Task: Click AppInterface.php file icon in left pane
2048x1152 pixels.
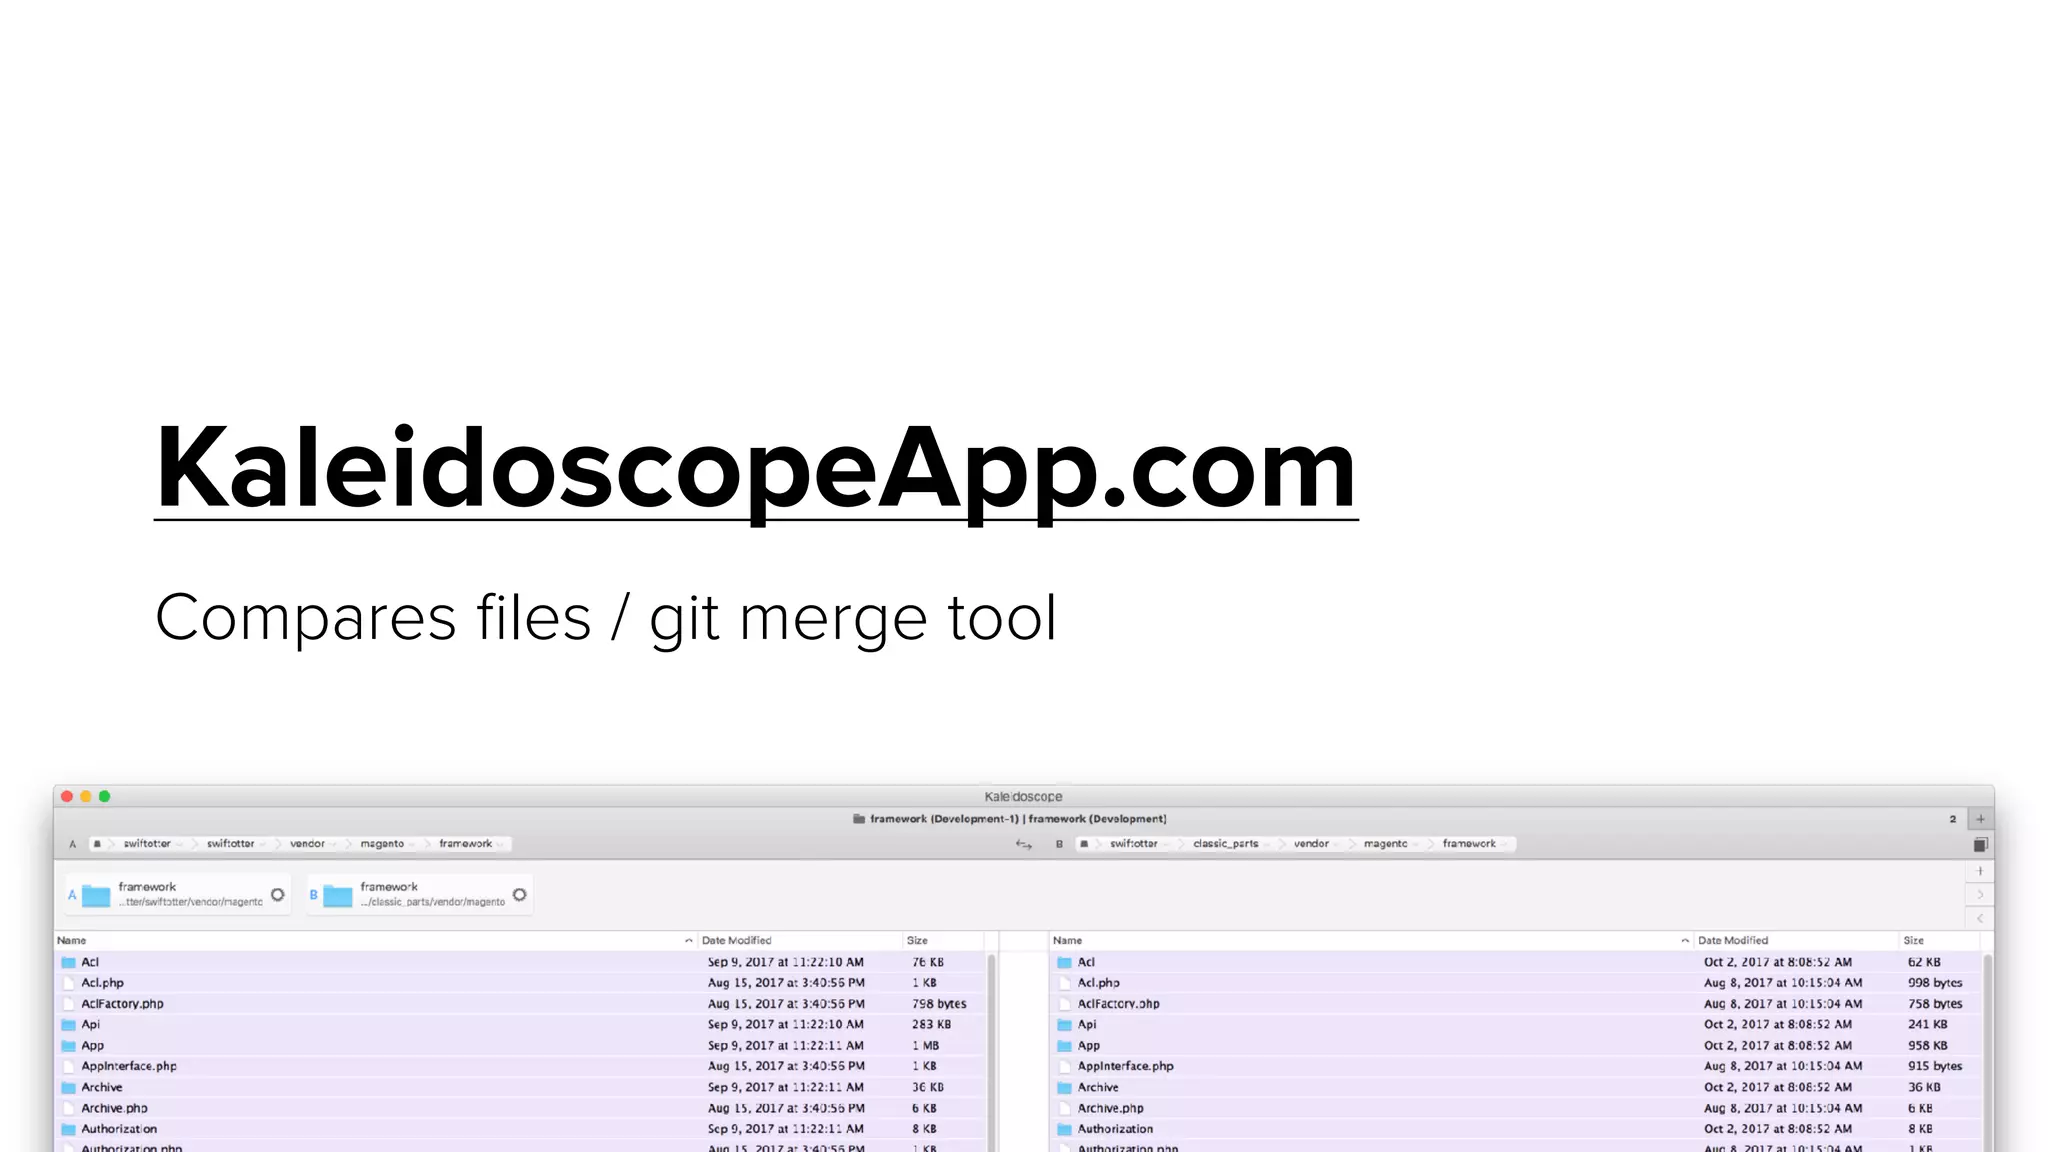Action: [69, 1067]
